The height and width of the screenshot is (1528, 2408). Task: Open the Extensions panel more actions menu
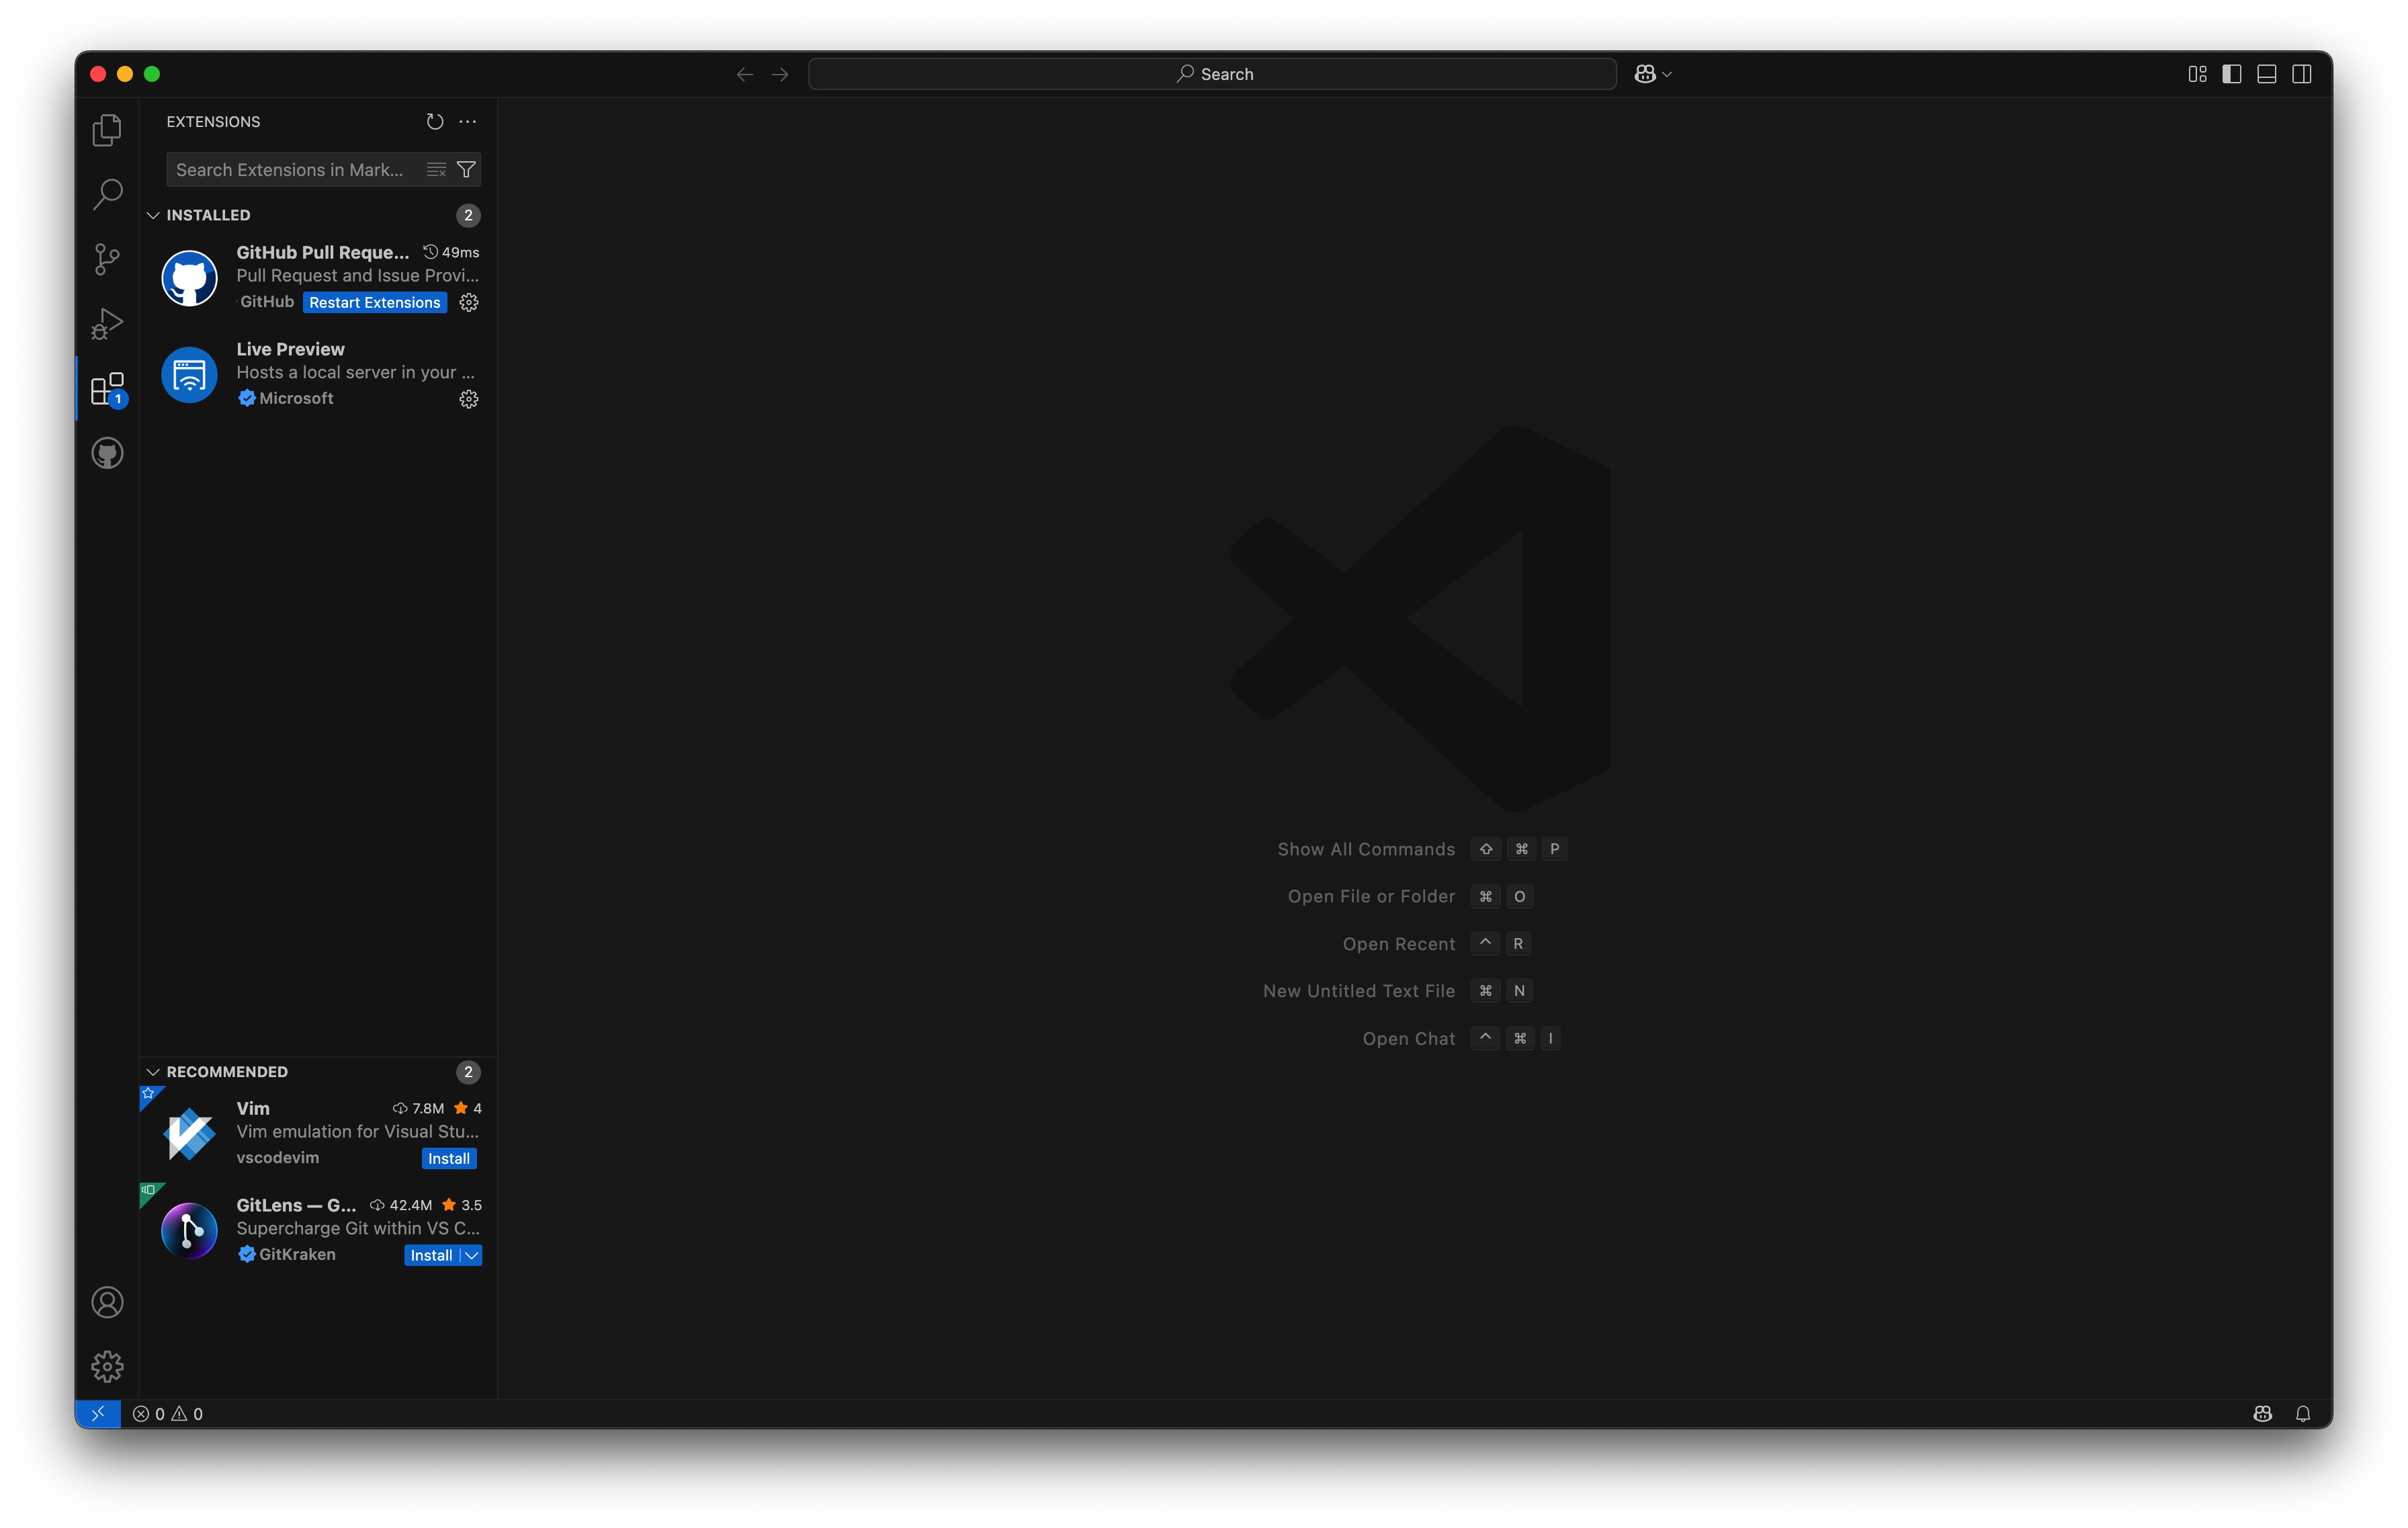click(467, 121)
